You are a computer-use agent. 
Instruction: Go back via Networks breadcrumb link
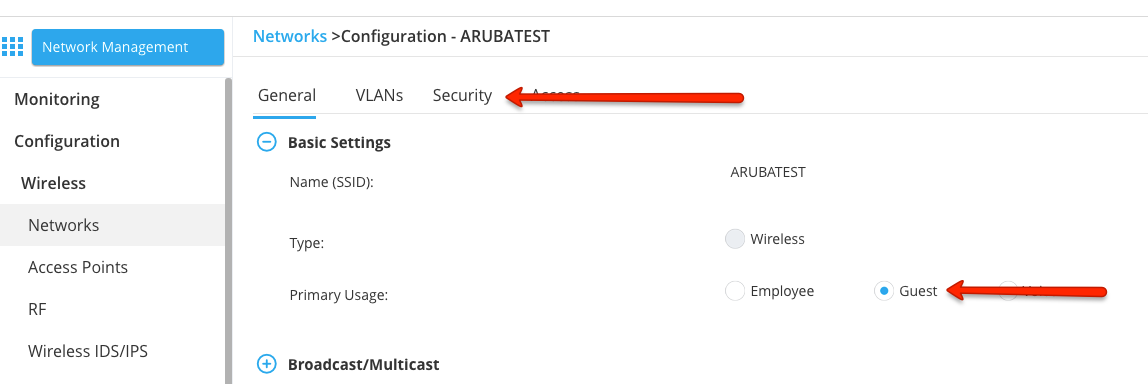(x=290, y=36)
